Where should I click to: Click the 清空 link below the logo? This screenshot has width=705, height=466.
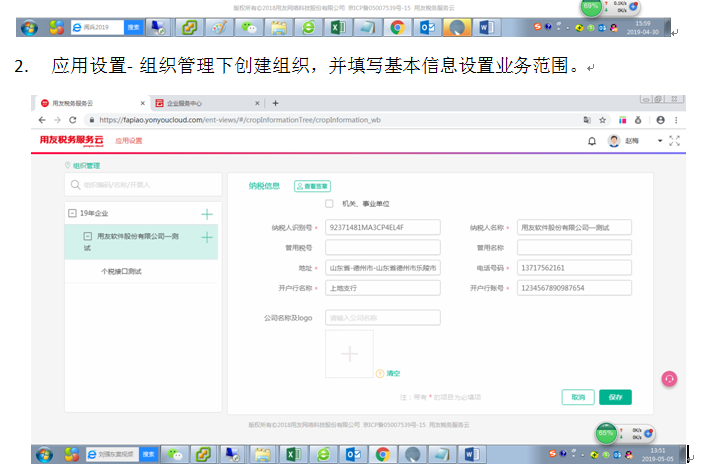pyautogui.click(x=393, y=373)
